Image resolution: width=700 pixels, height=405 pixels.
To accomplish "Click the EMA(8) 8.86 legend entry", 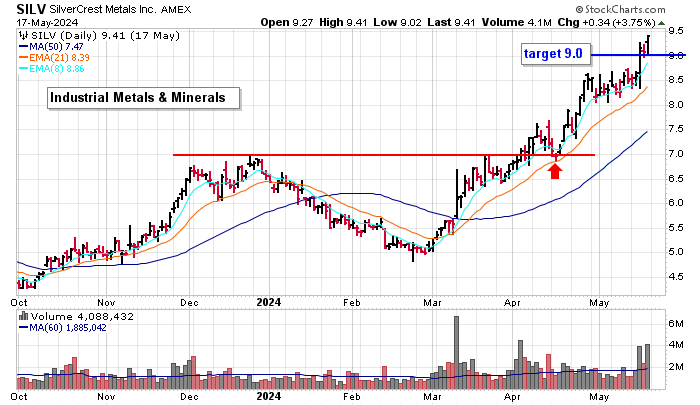I will pos(51,69).
